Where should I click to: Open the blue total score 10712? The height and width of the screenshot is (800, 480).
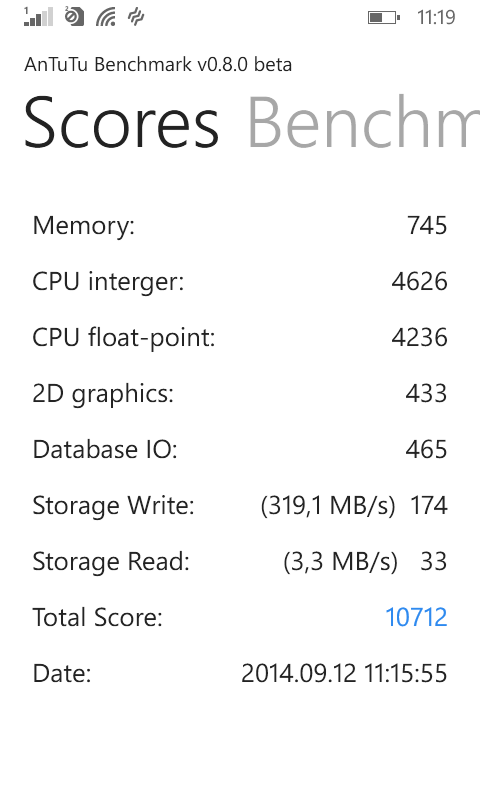click(416, 617)
